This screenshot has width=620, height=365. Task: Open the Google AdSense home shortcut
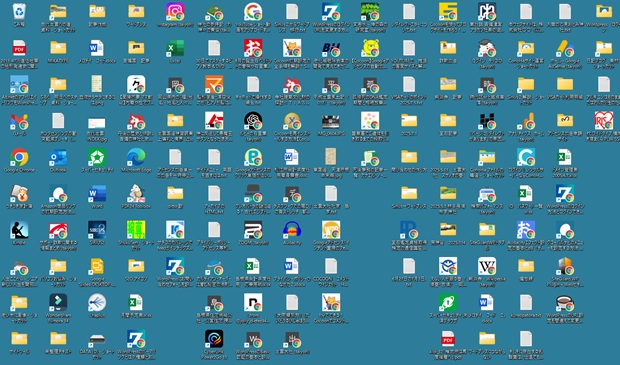[x=565, y=48]
